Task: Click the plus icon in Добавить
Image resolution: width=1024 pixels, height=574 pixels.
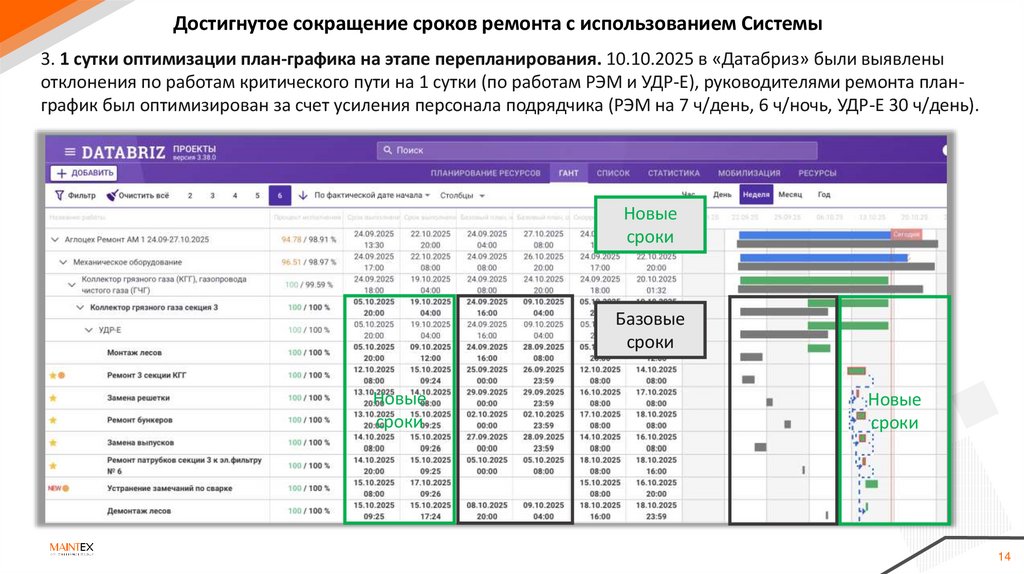Action: coord(61,173)
